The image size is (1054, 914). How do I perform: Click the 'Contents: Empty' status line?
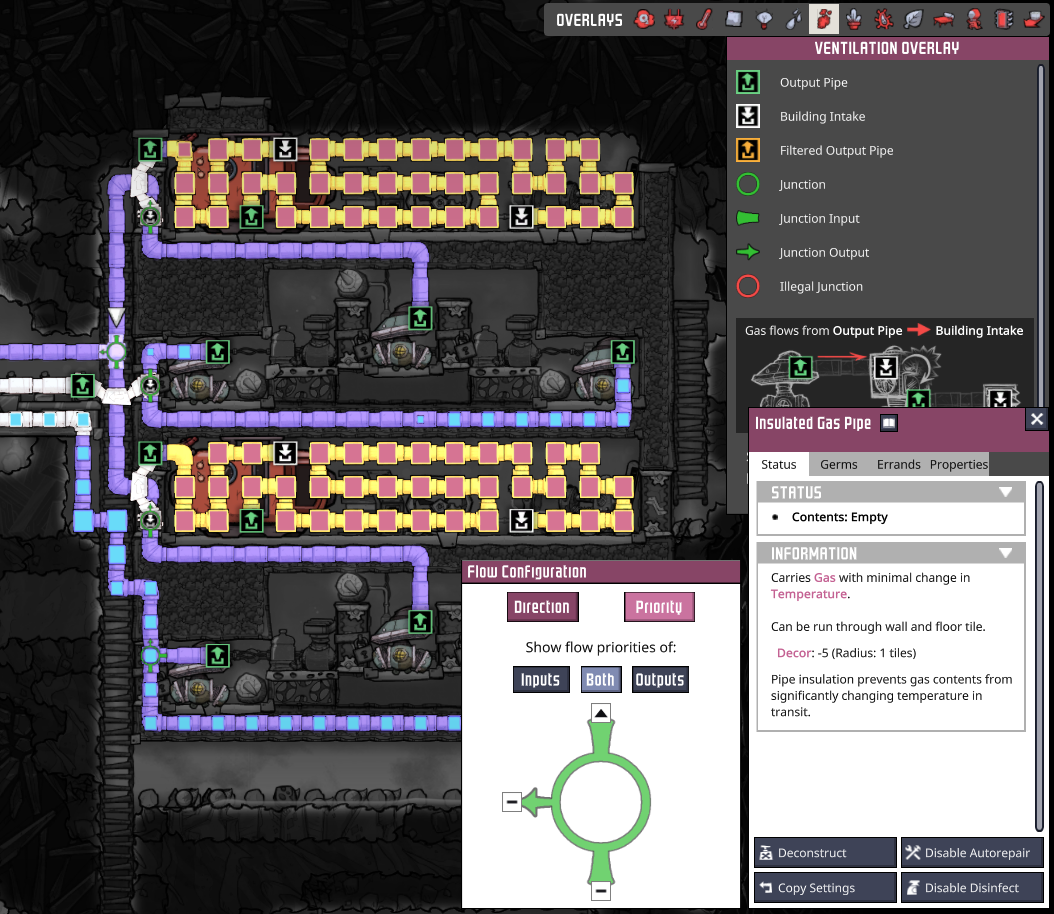coord(840,517)
